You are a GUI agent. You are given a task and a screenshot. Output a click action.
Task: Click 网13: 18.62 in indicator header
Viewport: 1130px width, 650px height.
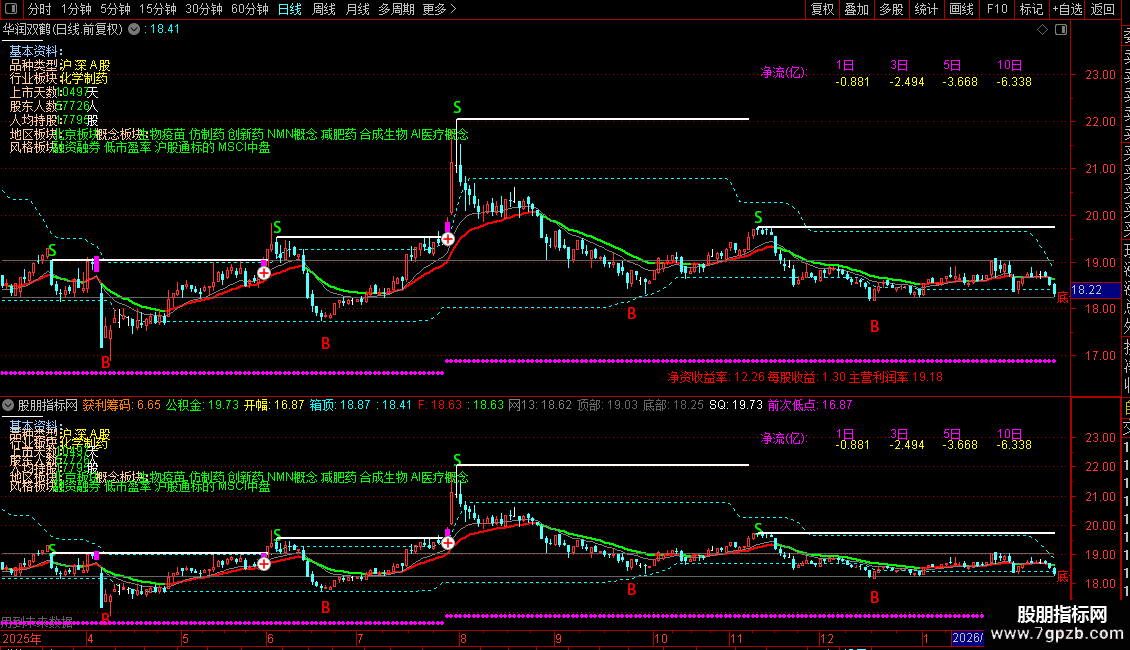click(540, 405)
